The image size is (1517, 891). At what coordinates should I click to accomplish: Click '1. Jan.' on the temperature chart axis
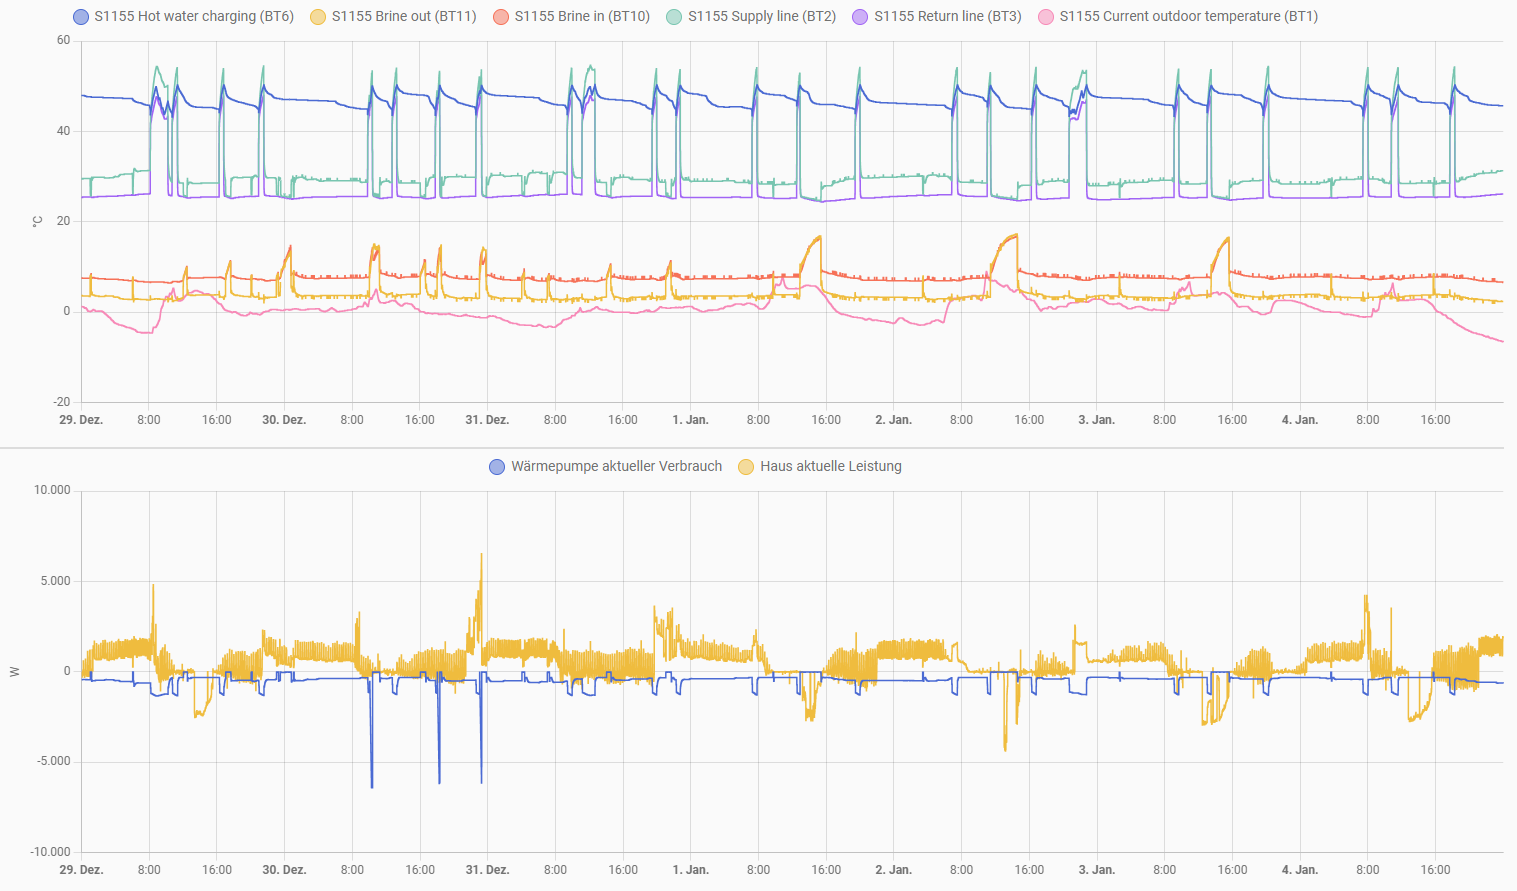(x=690, y=420)
